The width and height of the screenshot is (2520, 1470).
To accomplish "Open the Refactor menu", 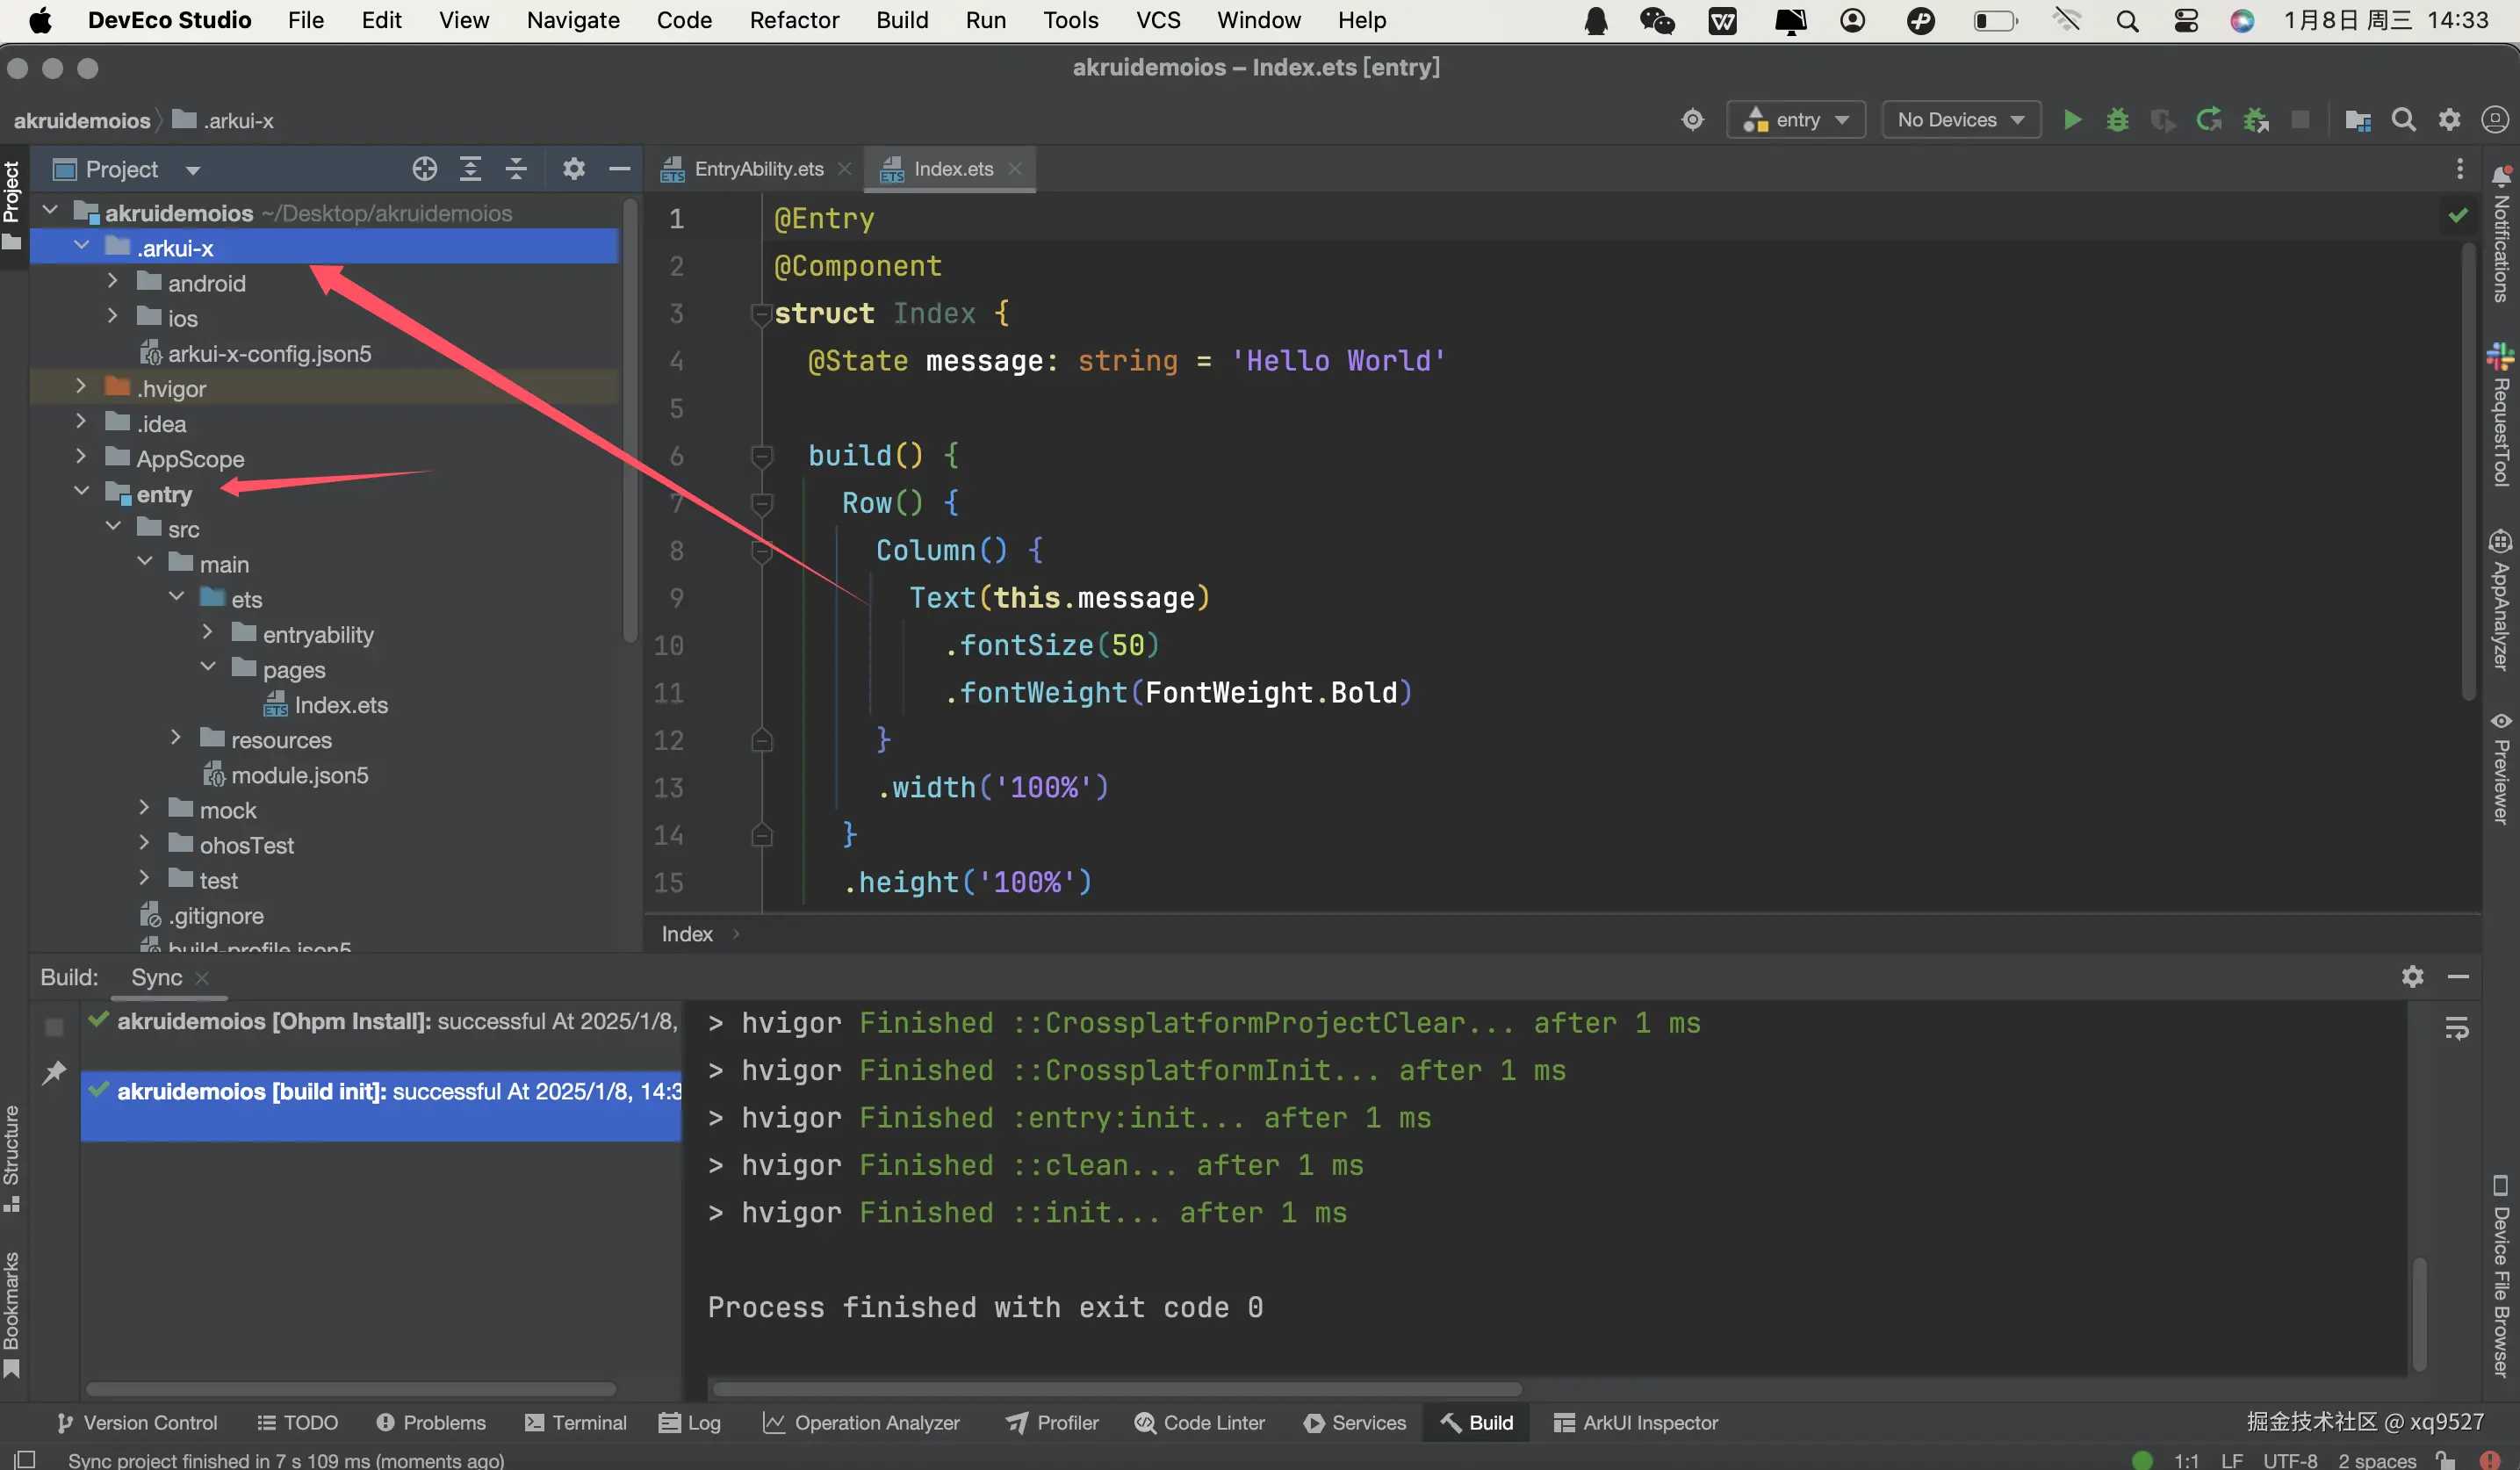I will 794,20.
